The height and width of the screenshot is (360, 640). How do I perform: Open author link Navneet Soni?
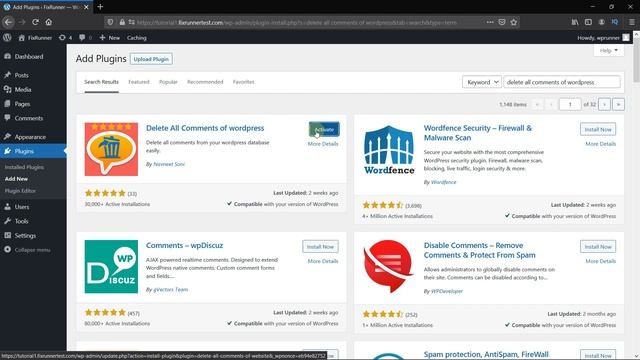coord(169,164)
